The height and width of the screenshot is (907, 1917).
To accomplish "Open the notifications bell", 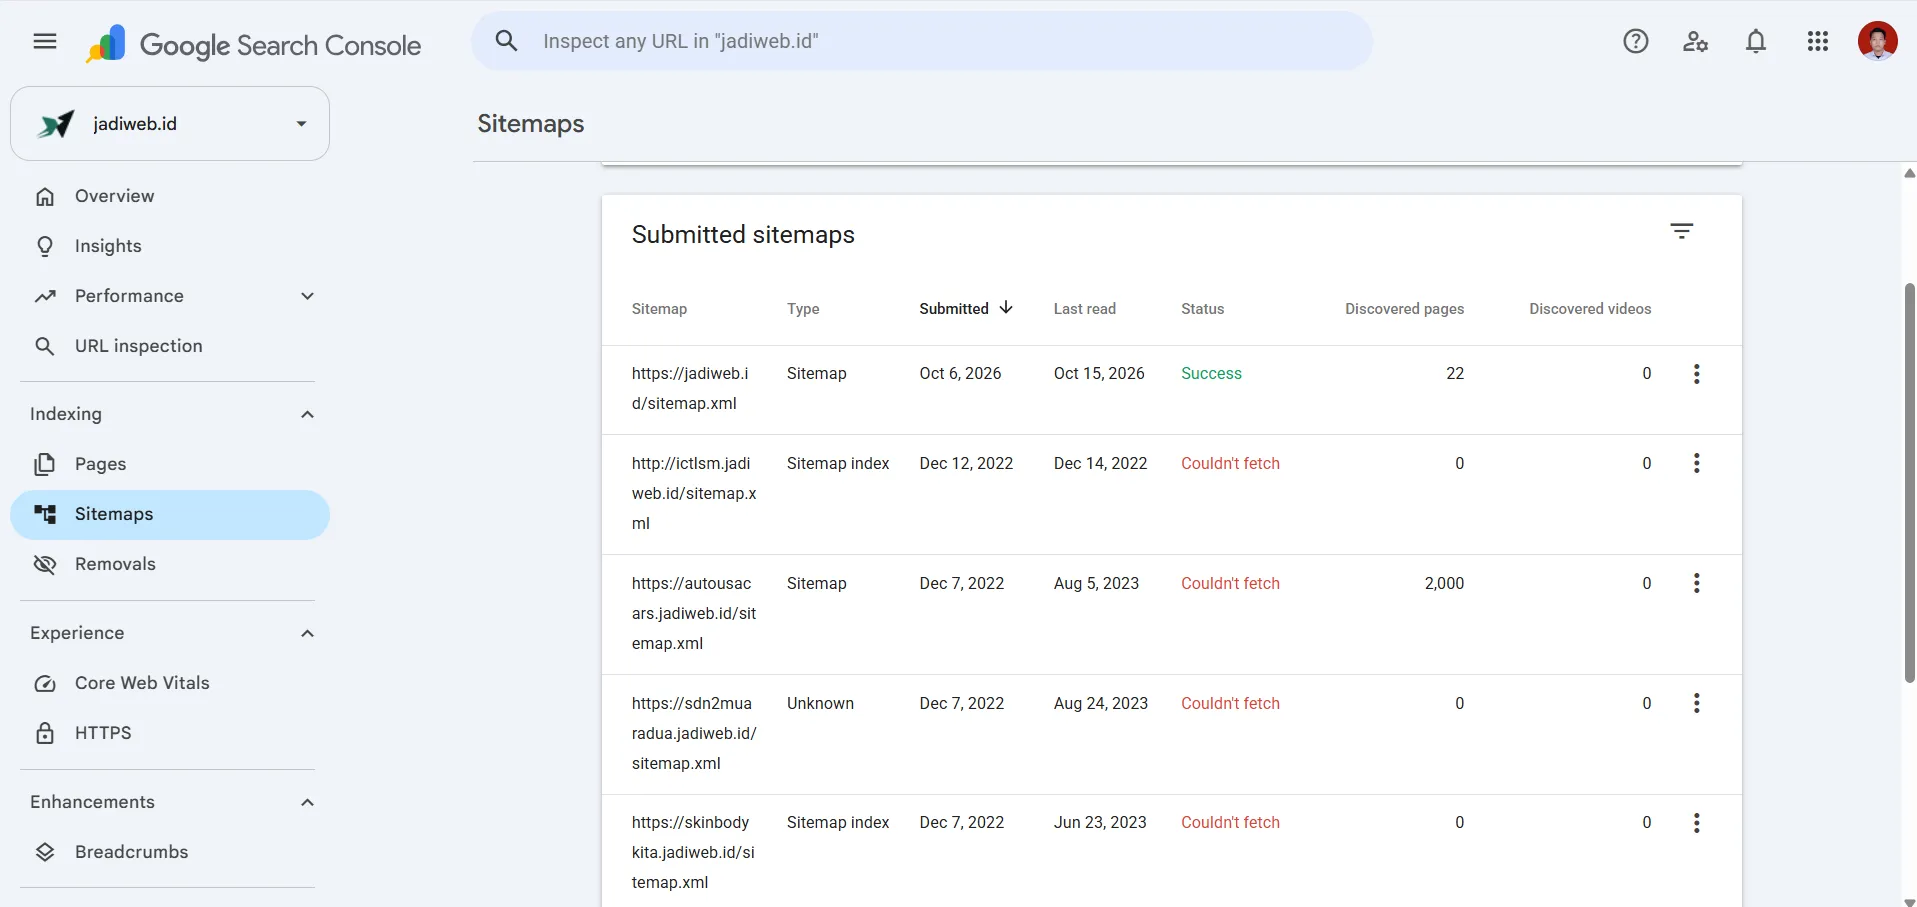I will tap(1756, 41).
